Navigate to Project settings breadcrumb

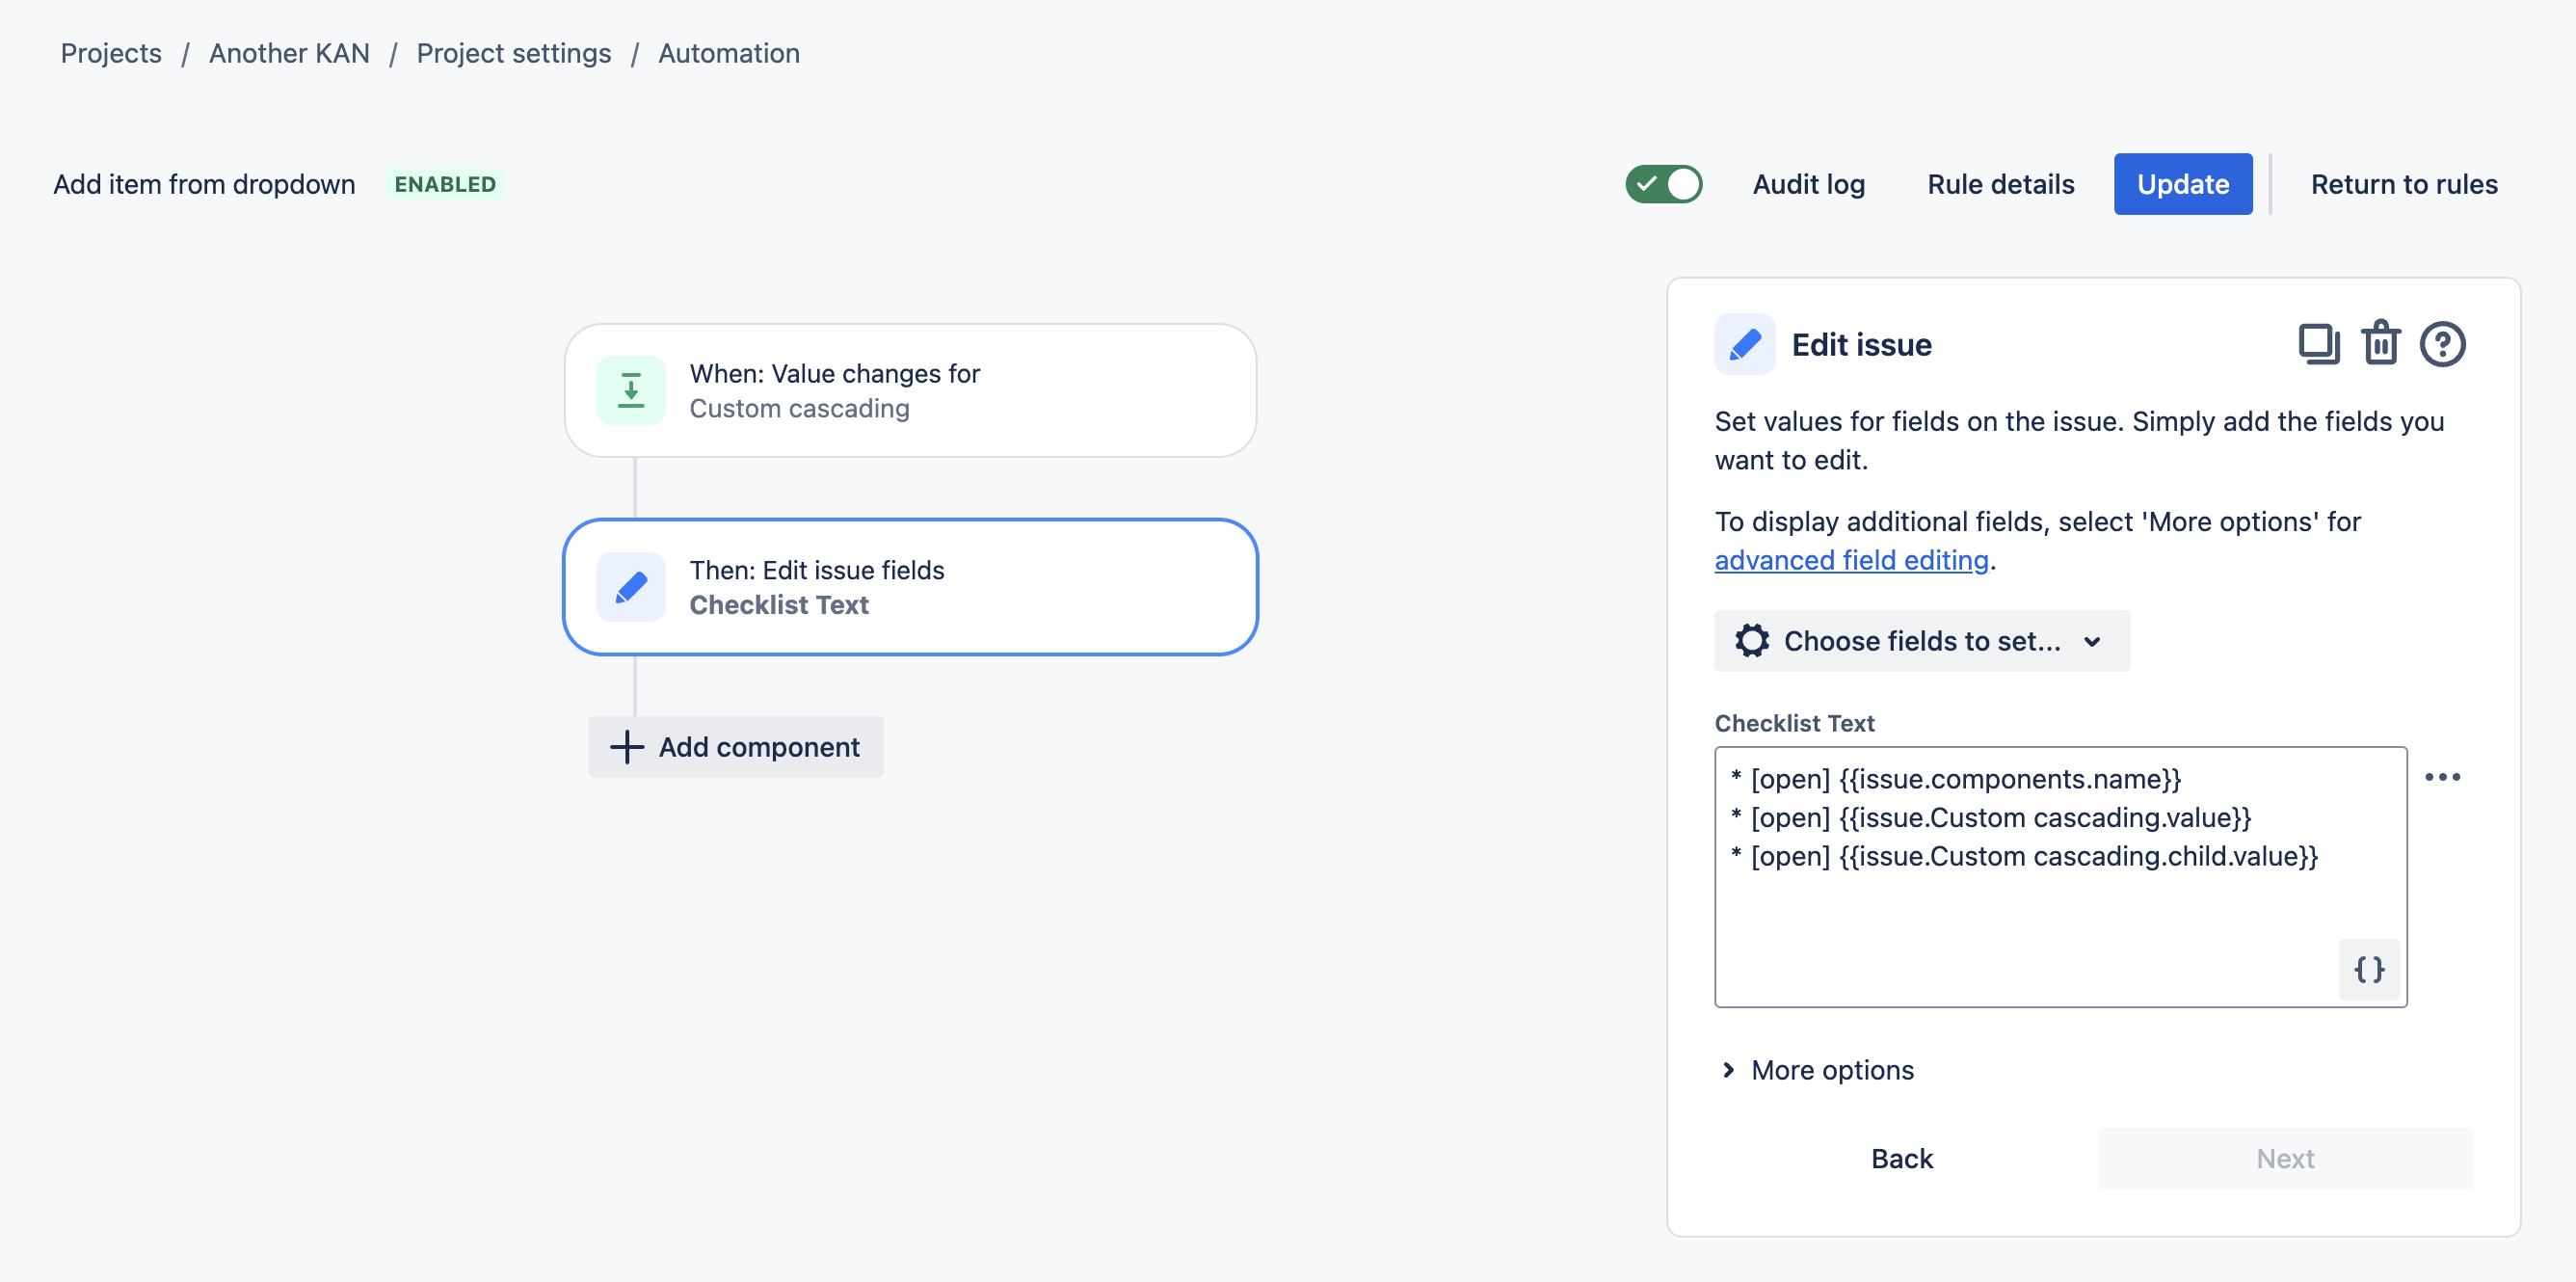pyautogui.click(x=513, y=53)
